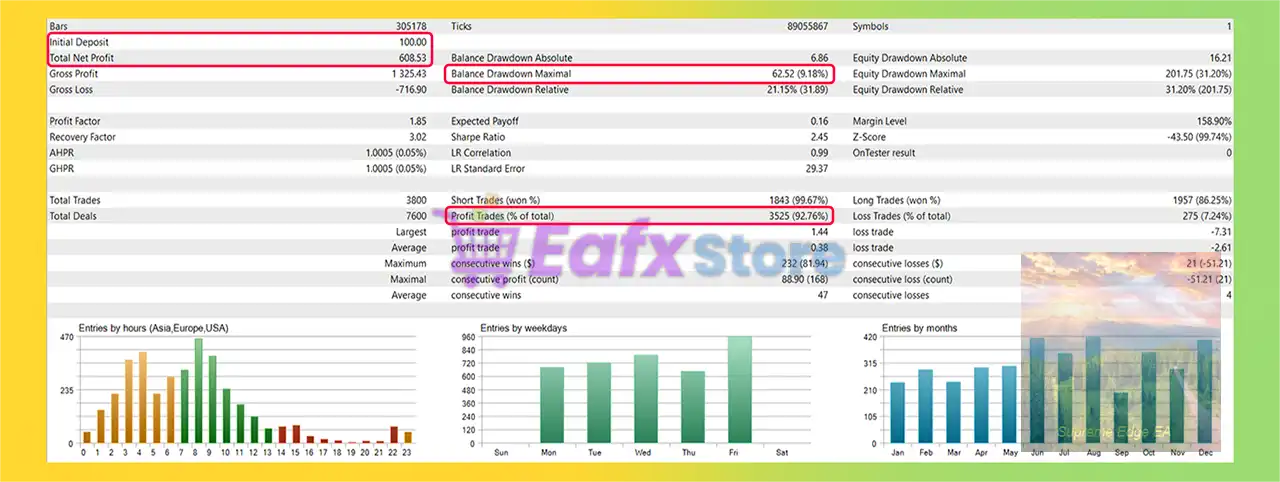Select the Recovery Factor value 3.02
This screenshot has height=482, width=1280.
[x=418, y=137]
